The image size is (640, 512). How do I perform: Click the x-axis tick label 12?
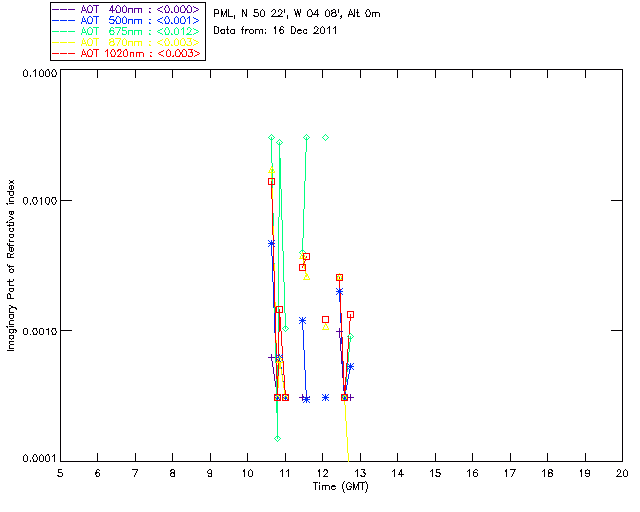click(322, 473)
